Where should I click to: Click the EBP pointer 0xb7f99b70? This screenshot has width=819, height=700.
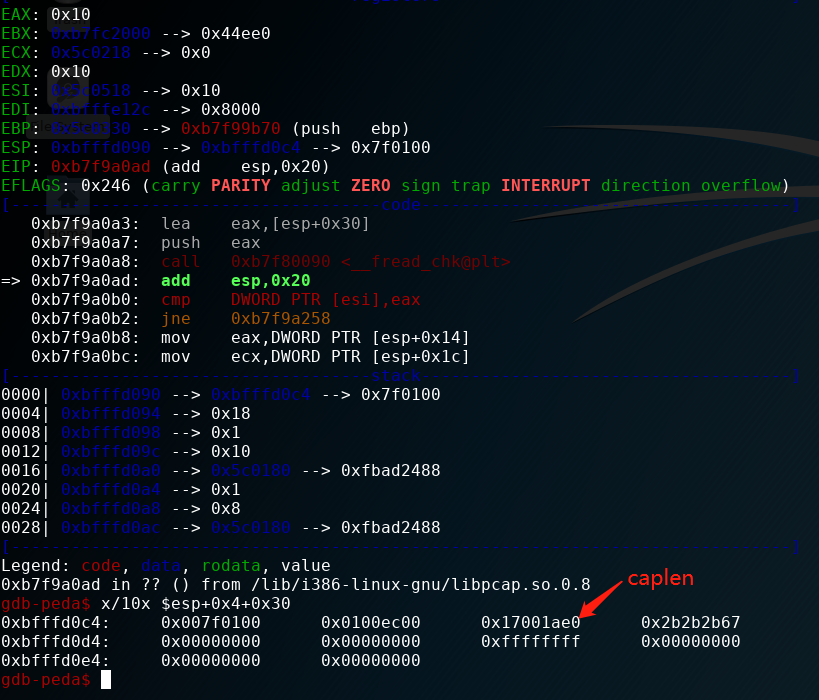pyautogui.click(x=231, y=129)
